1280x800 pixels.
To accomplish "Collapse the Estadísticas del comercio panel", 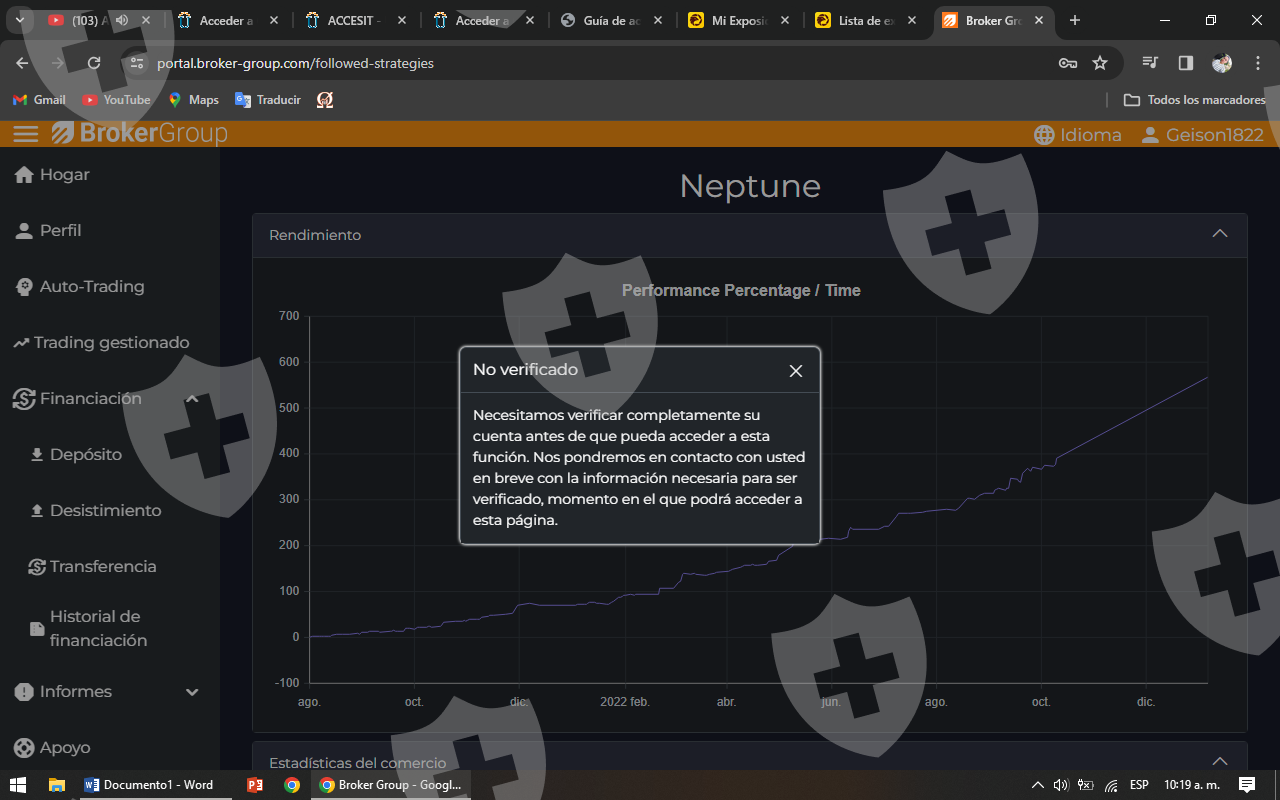I will click(x=1219, y=762).
